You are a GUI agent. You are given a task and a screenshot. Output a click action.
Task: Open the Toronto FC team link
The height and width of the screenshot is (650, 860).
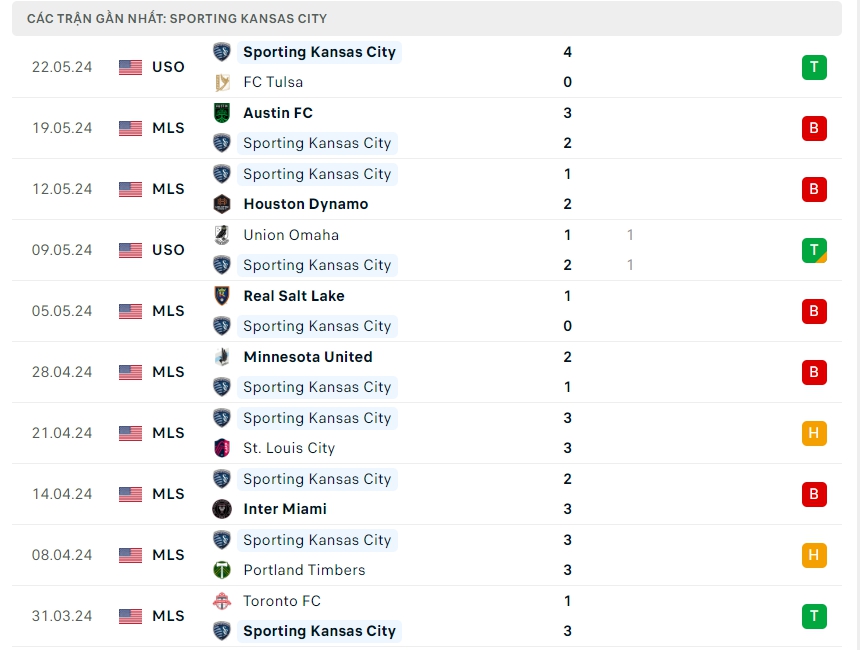pos(282,601)
